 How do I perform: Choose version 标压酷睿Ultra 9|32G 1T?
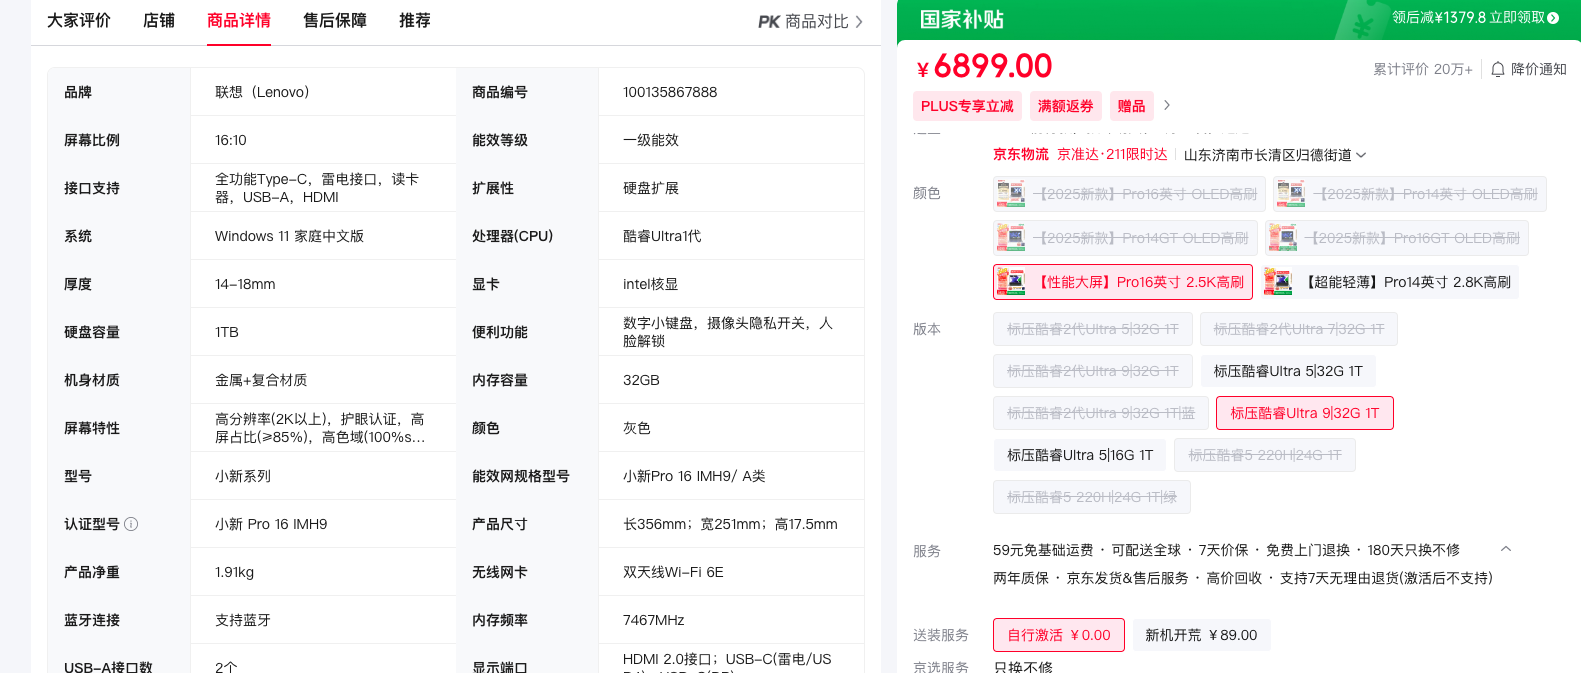pyautogui.click(x=1305, y=413)
